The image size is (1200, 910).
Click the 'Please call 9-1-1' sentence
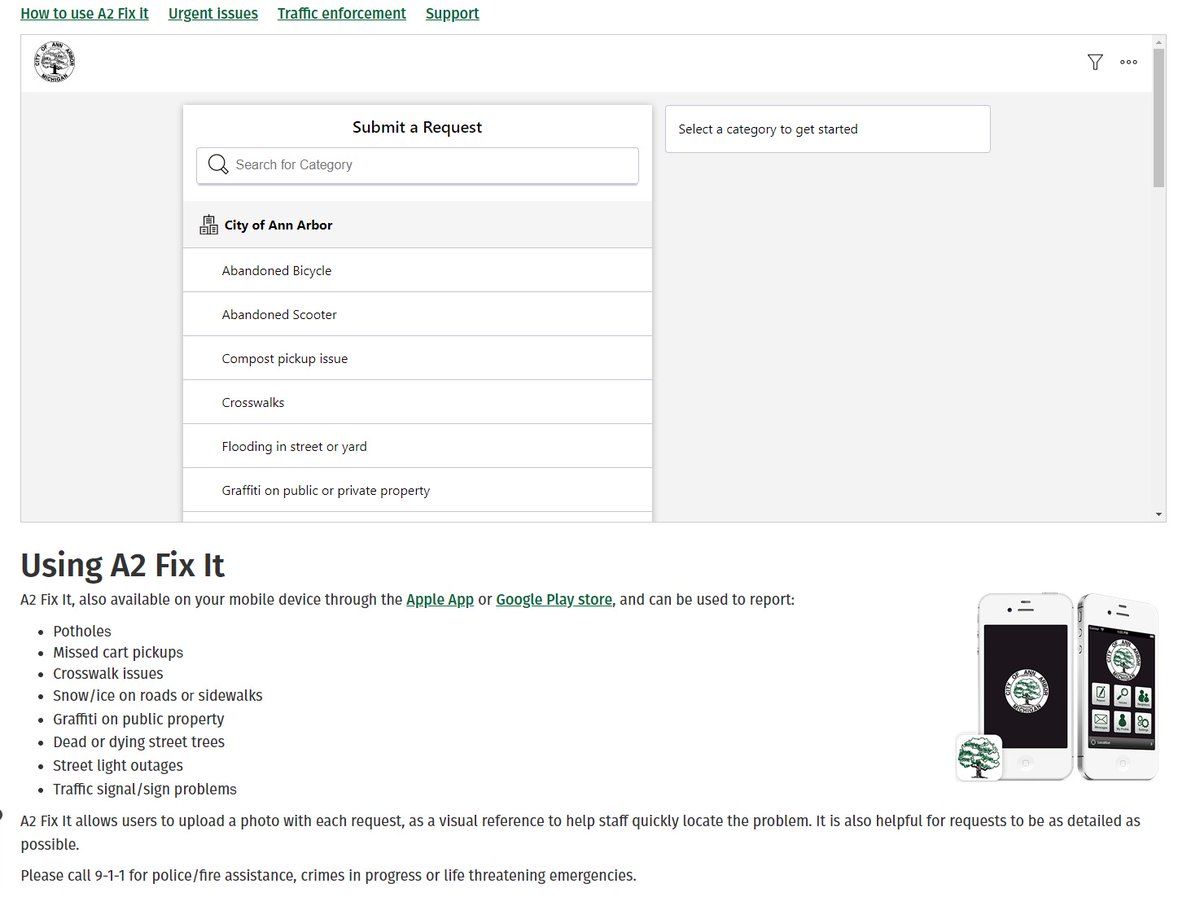pos(328,875)
